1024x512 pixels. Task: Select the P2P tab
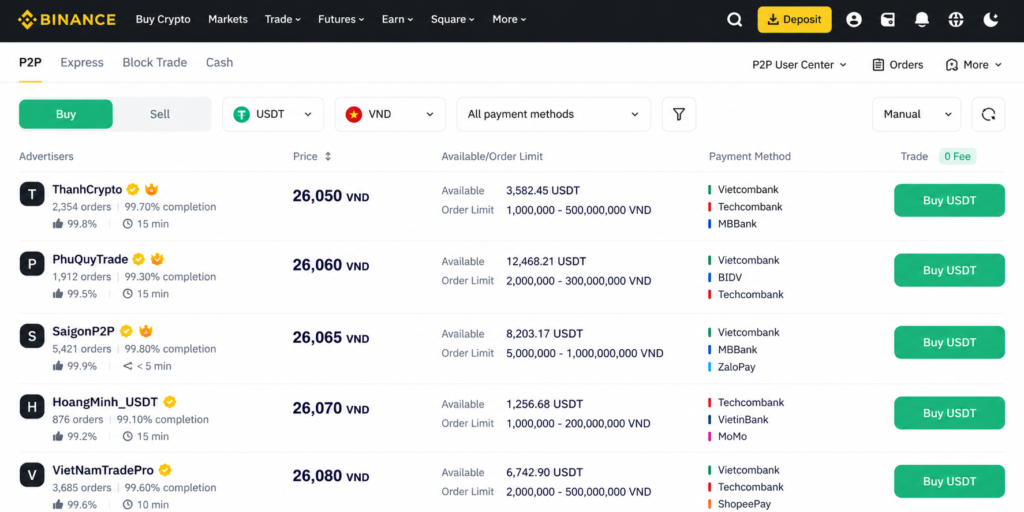click(x=30, y=63)
